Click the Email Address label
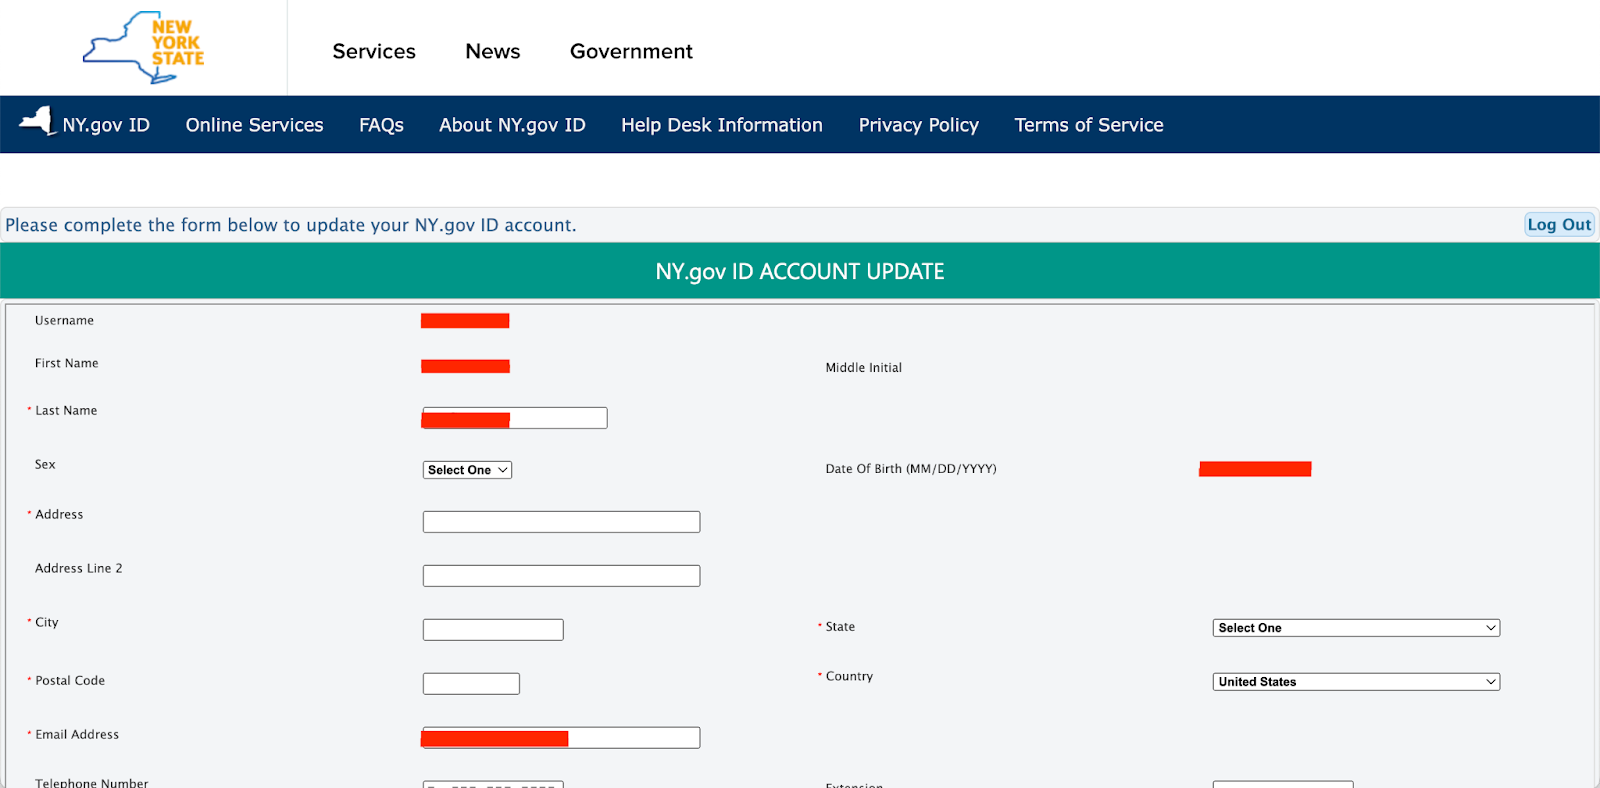This screenshot has width=1600, height=788. pyautogui.click(x=77, y=735)
